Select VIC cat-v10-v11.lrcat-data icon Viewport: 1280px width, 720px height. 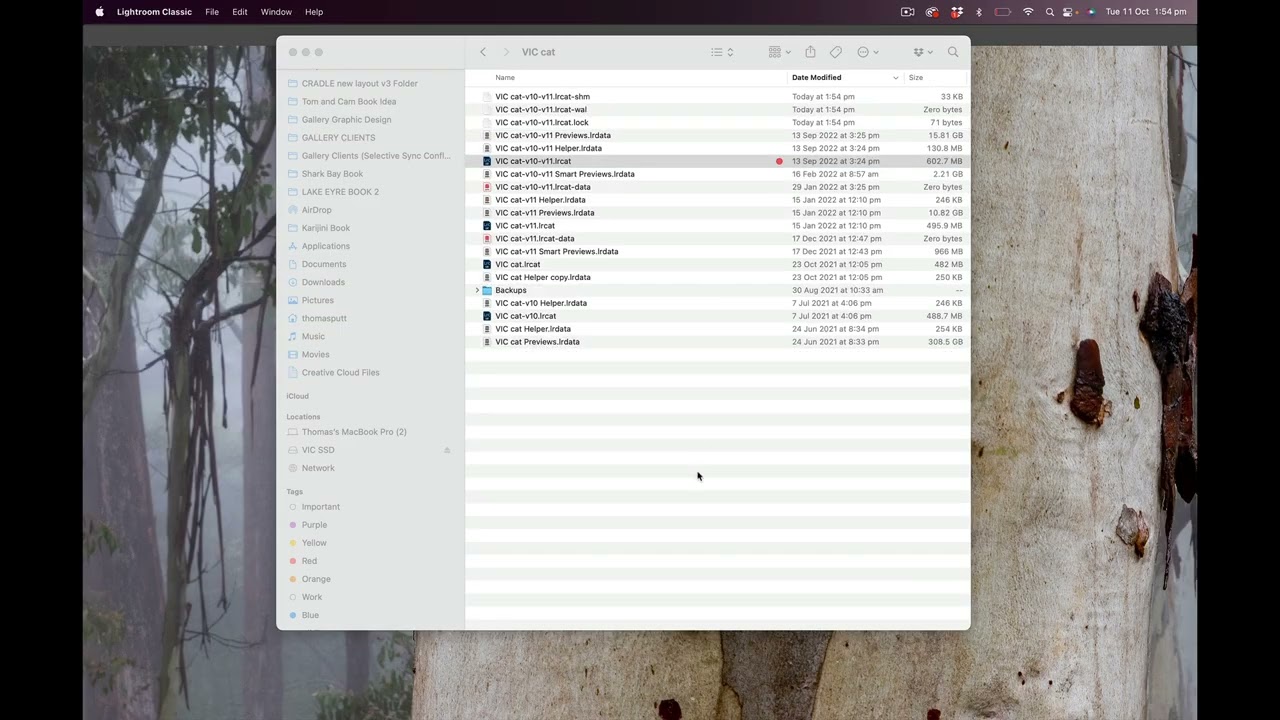click(x=487, y=187)
